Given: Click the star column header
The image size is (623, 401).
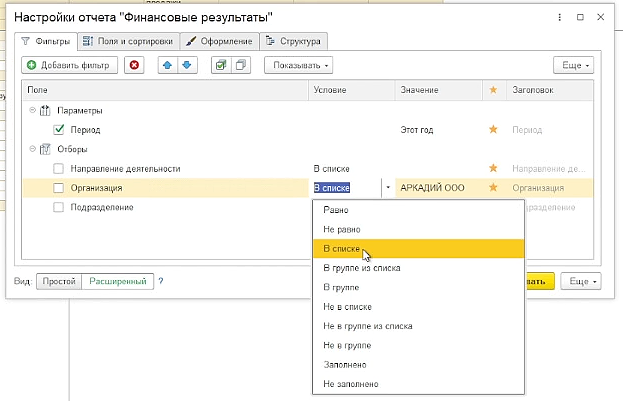Looking at the screenshot, I should (x=493, y=90).
